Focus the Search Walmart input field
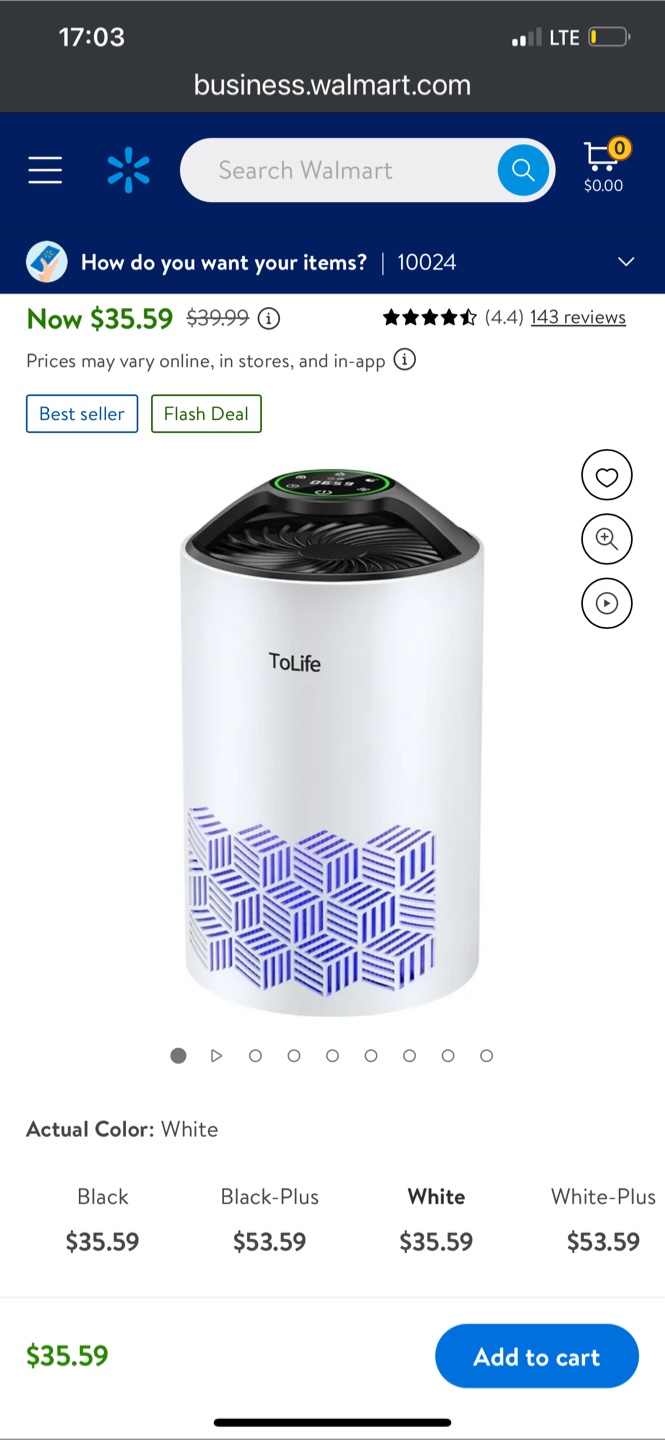 (x=340, y=170)
